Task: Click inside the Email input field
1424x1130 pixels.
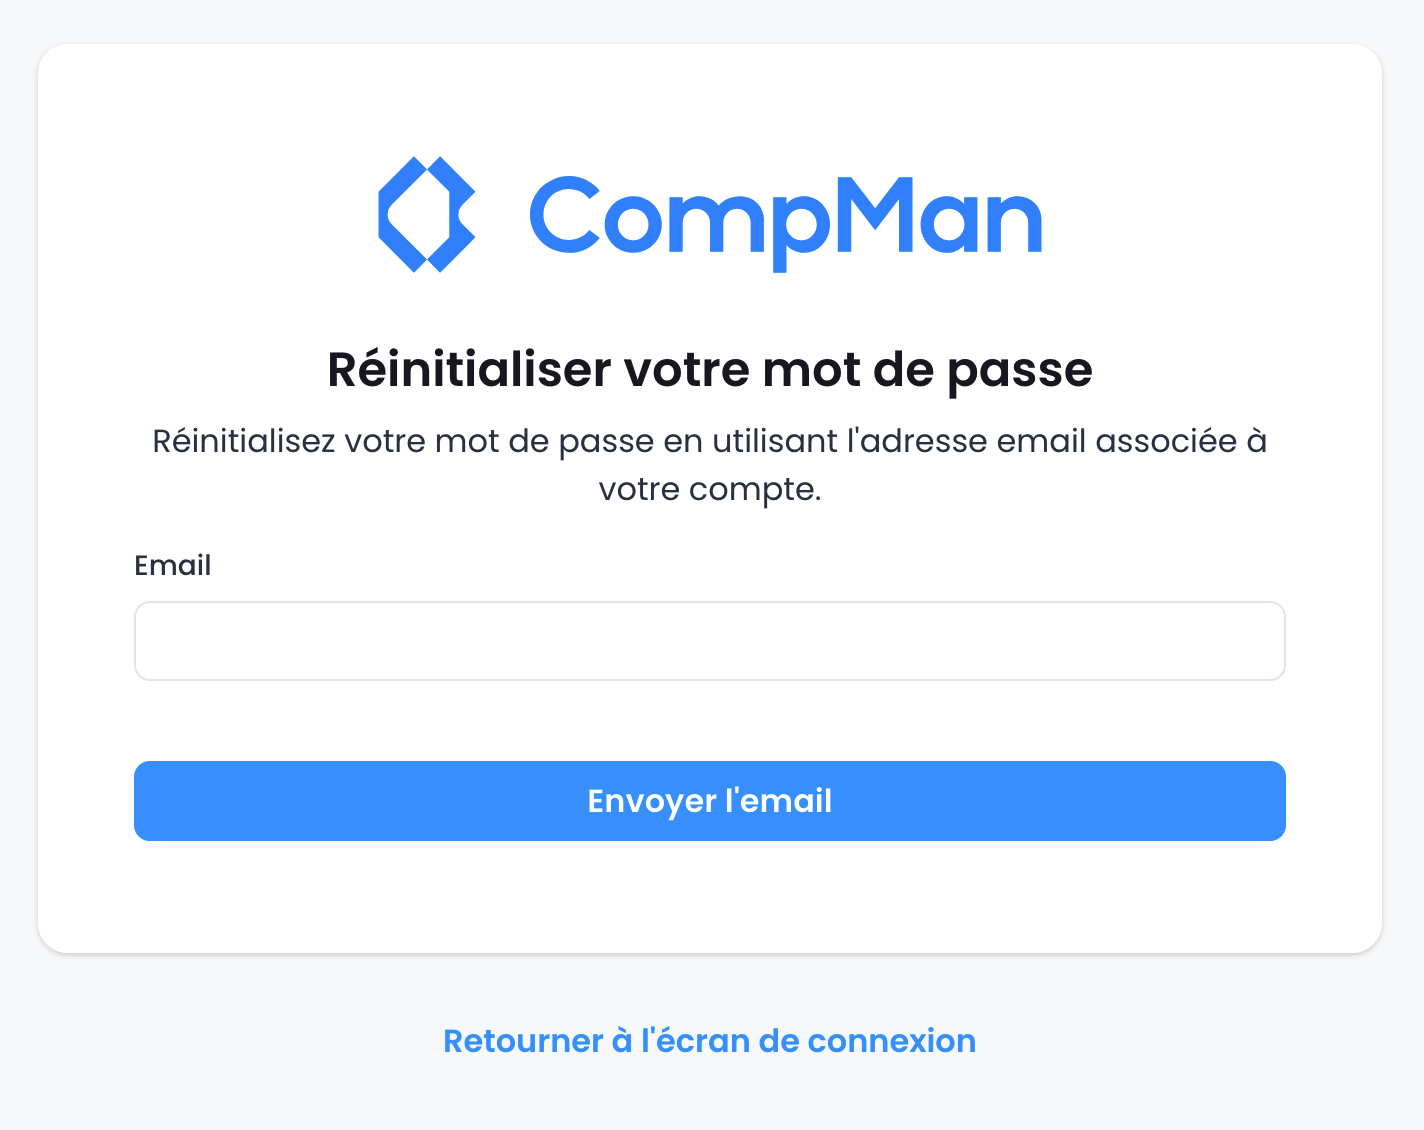Action: (x=709, y=641)
